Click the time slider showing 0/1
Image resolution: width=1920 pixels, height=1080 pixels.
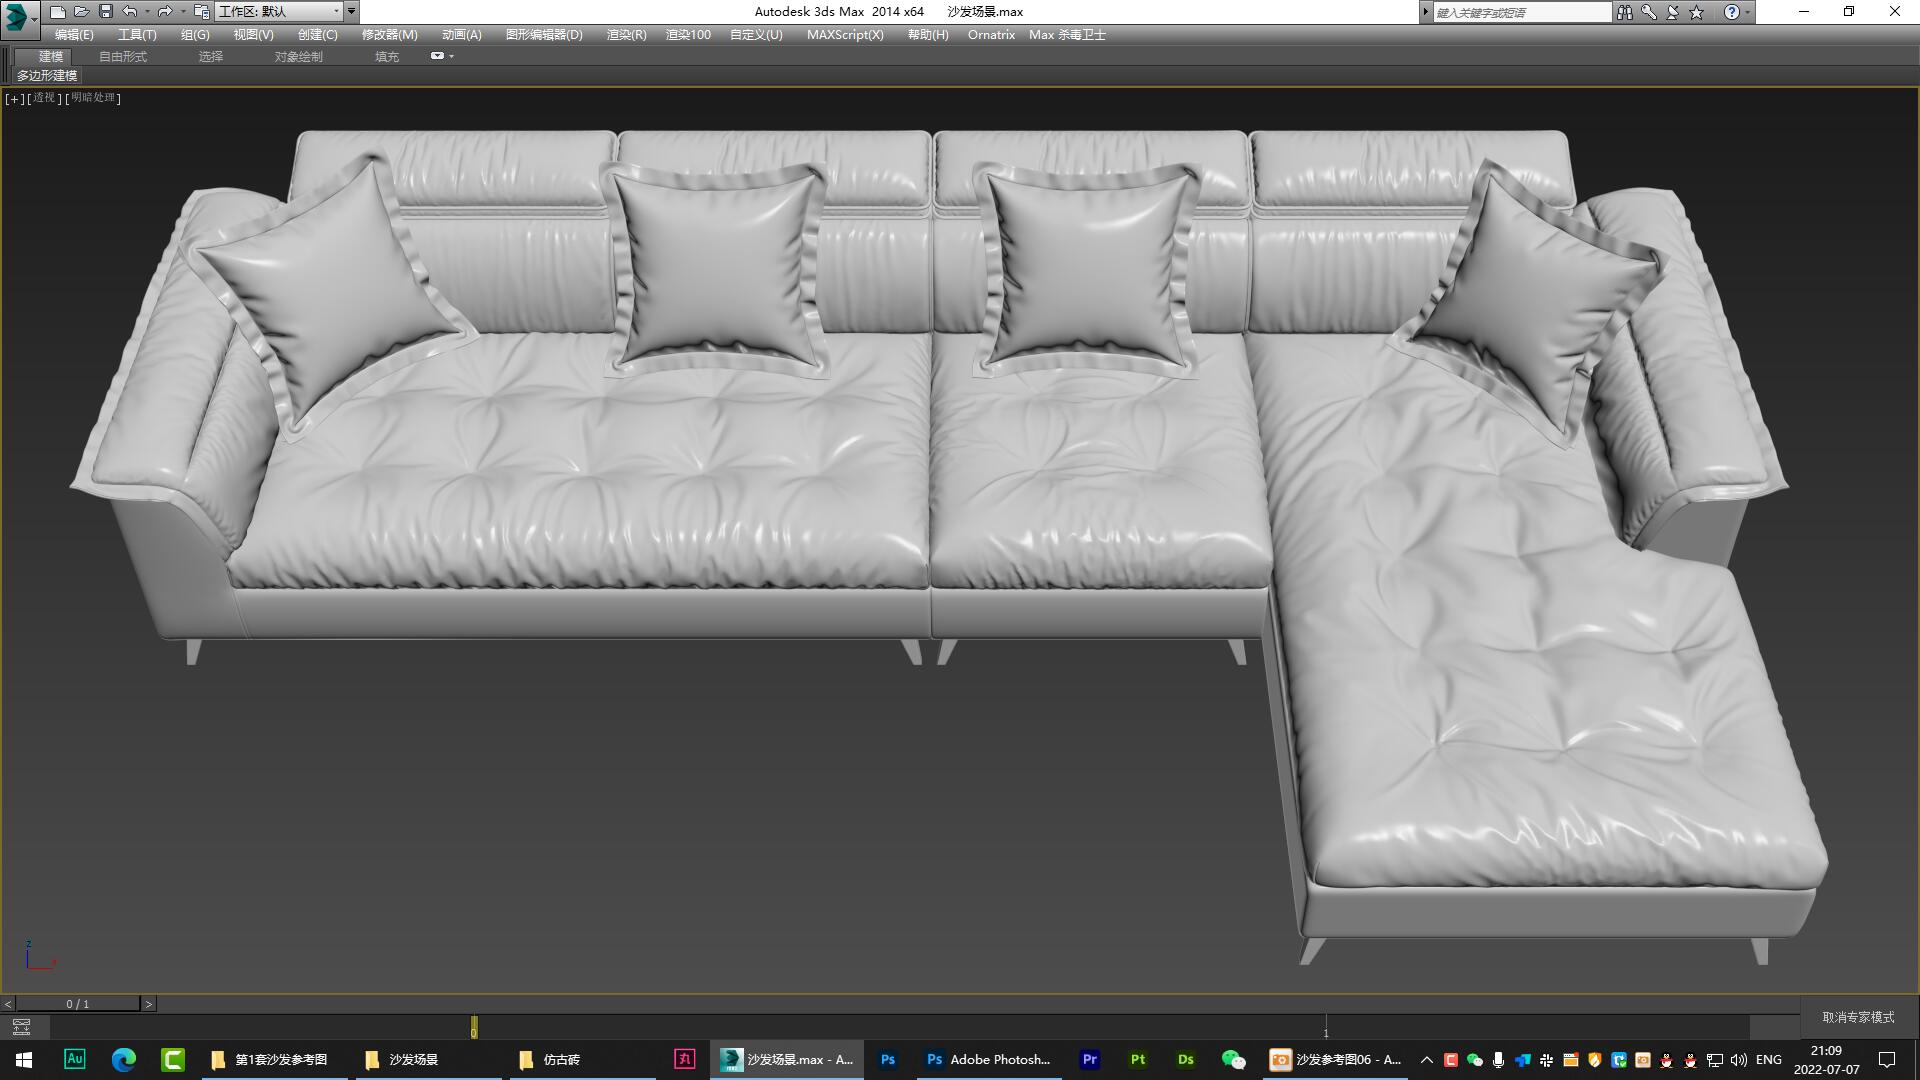[78, 1003]
